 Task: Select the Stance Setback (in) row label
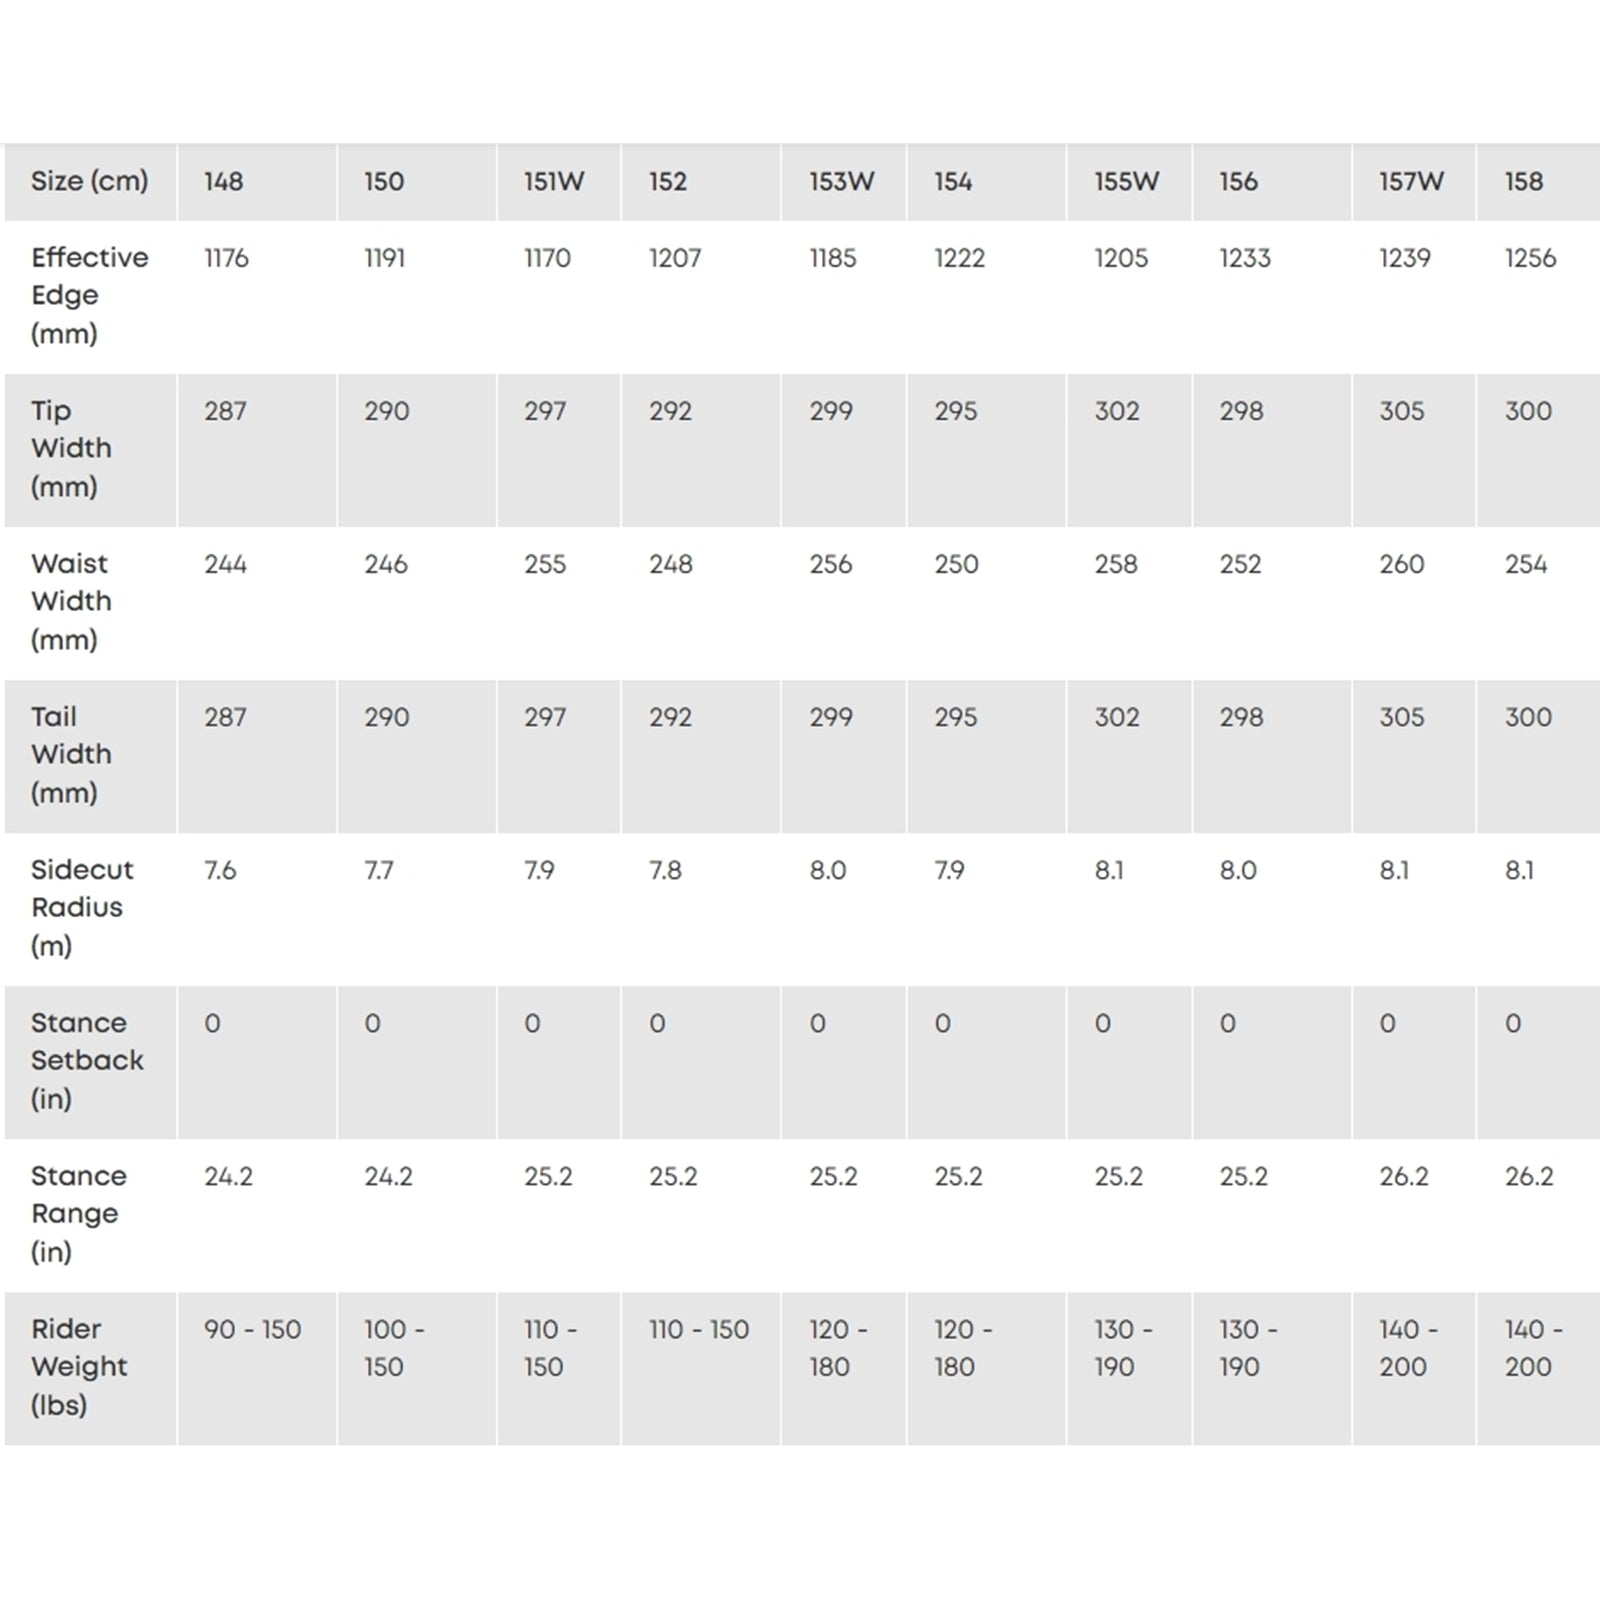coord(87,1060)
